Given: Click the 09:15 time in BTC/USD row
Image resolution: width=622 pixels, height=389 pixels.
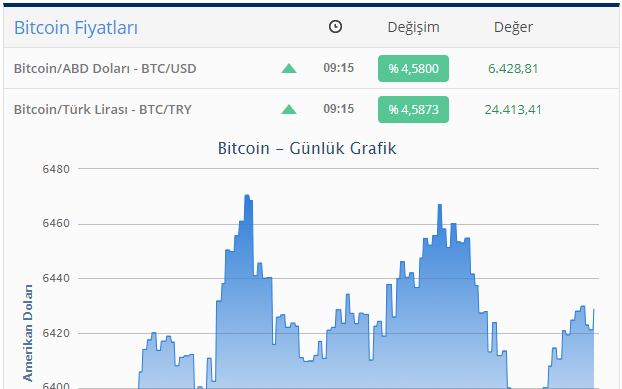Looking at the screenshot, I should (338, 68).
